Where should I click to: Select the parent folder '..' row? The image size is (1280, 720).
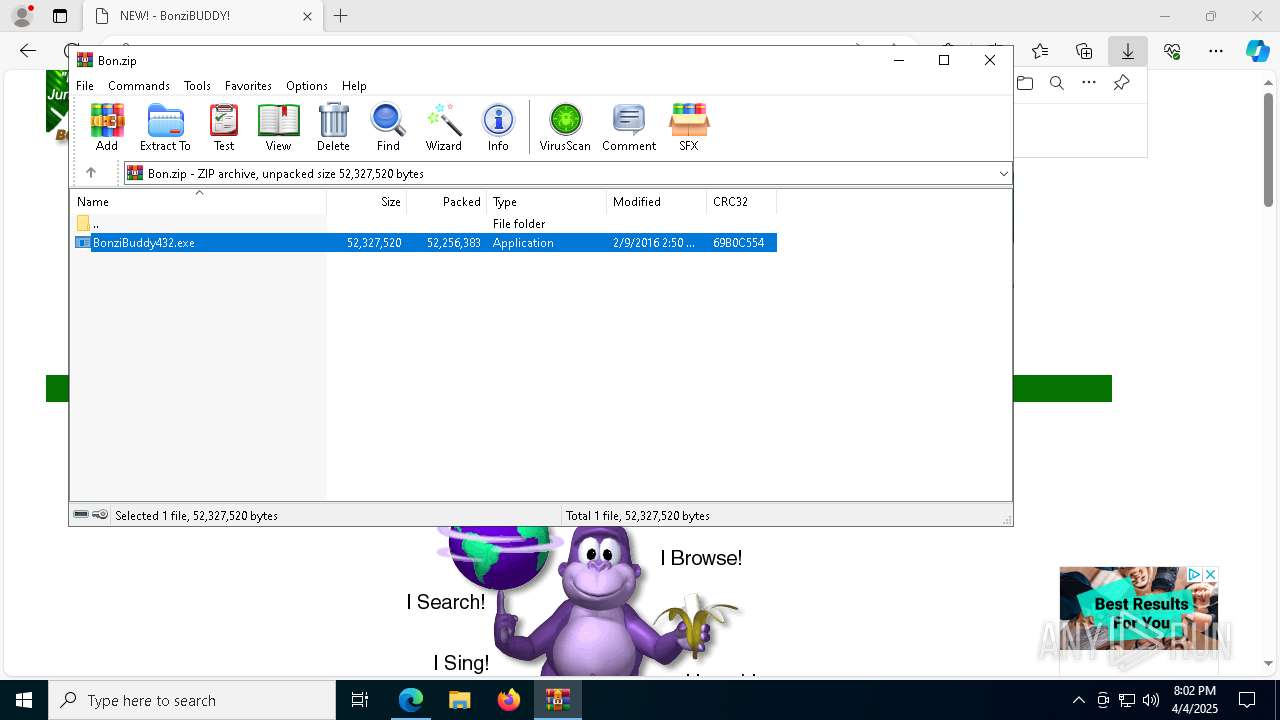tap(425, 224)
